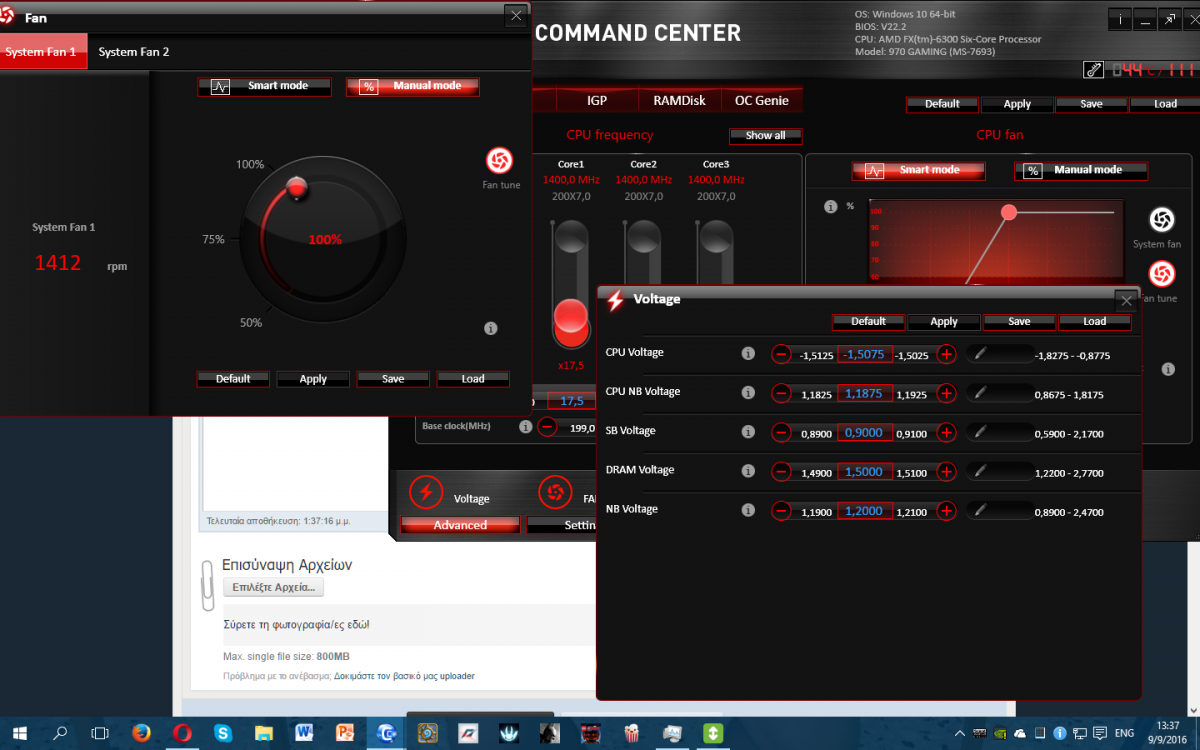Open System fan icon in Command Center
This screenshot has width=1200, height=750.
pyautogui.click(x=1161, y=220)
